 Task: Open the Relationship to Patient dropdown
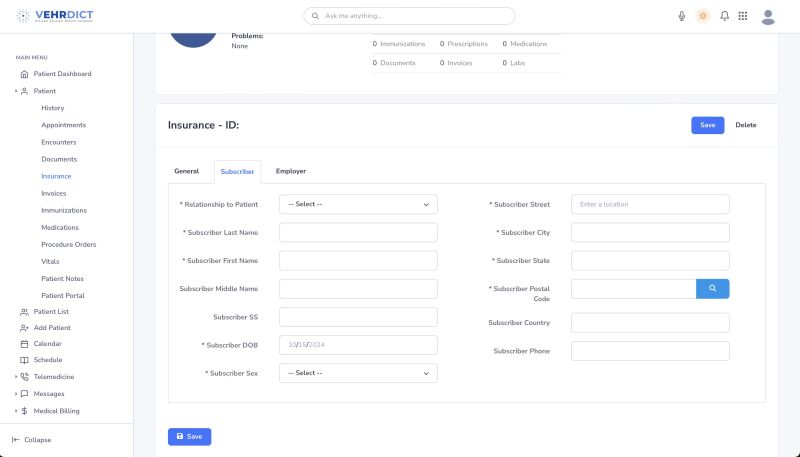(x=358, y=204)
